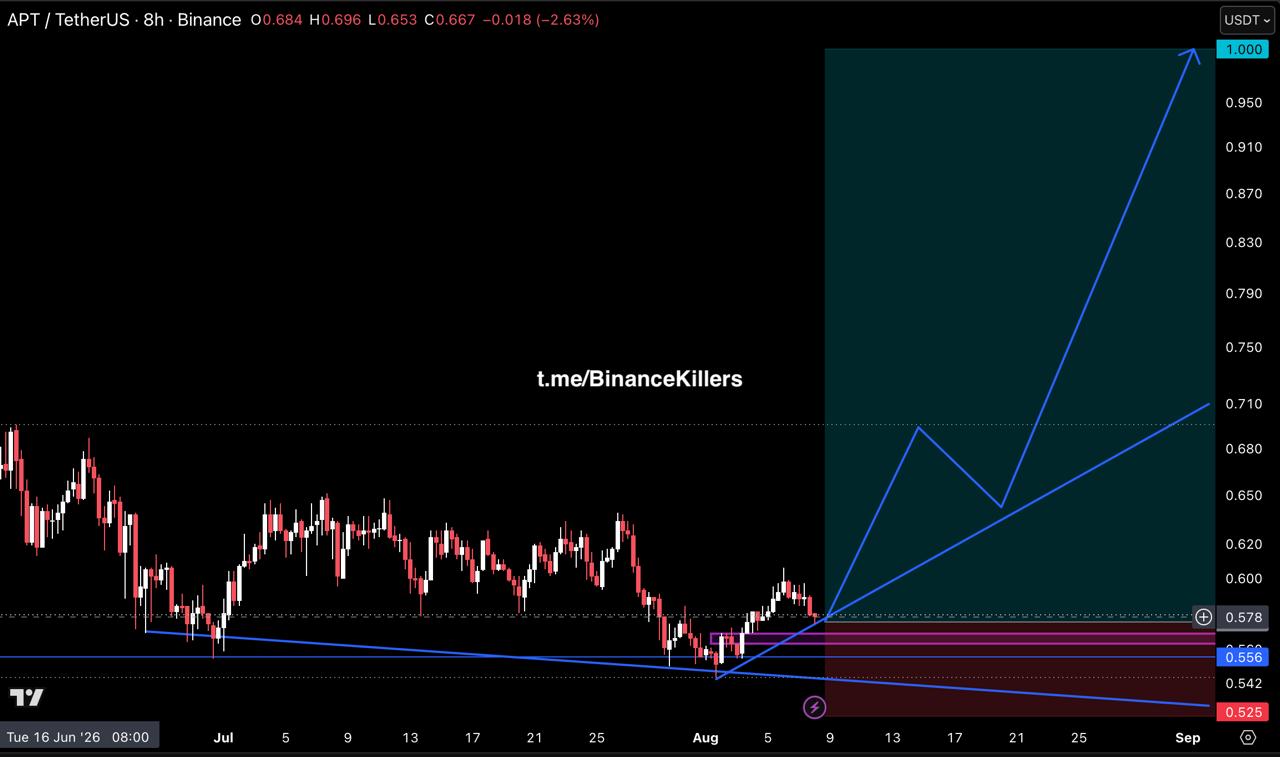Screen dimensions: 1280x757
Task: Click the high value H0.696
Action: click(x=335, y=20)
